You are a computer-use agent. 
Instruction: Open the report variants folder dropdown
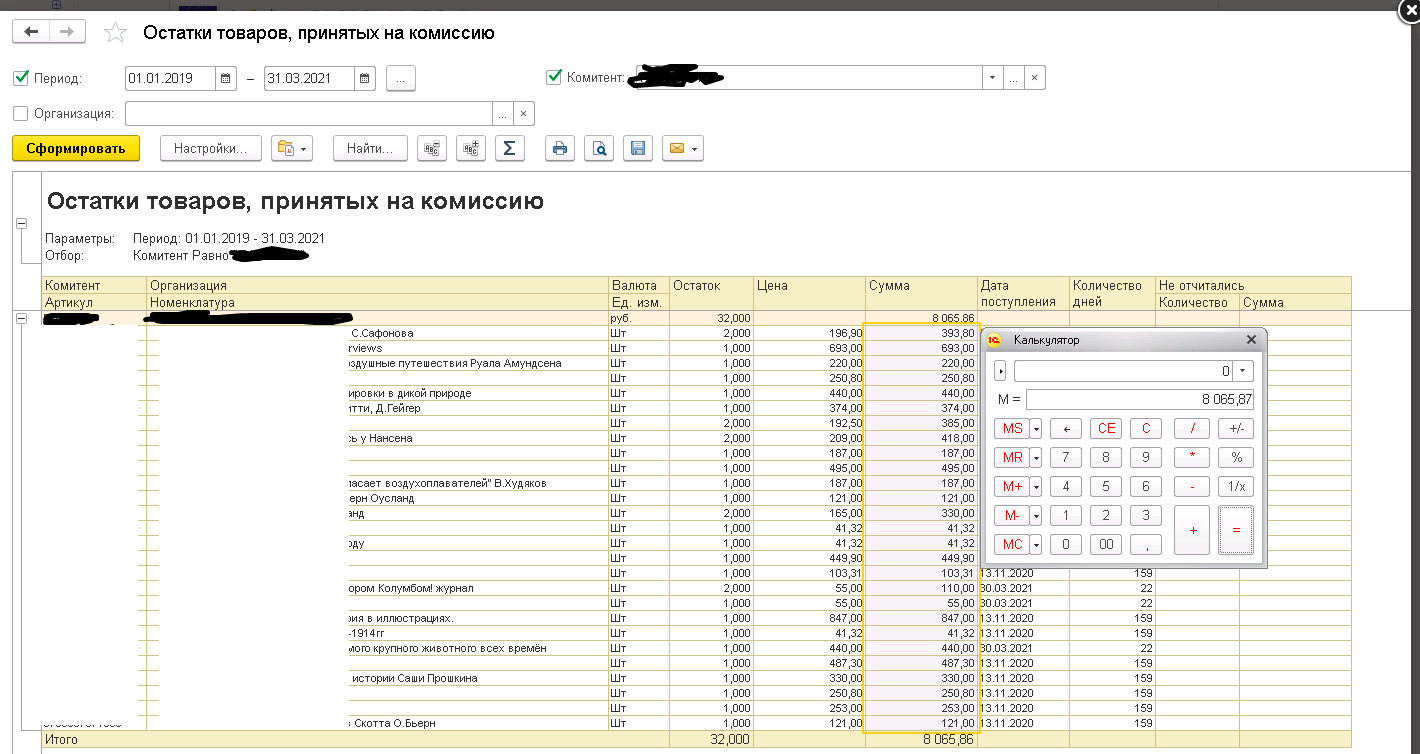[292, 149]
